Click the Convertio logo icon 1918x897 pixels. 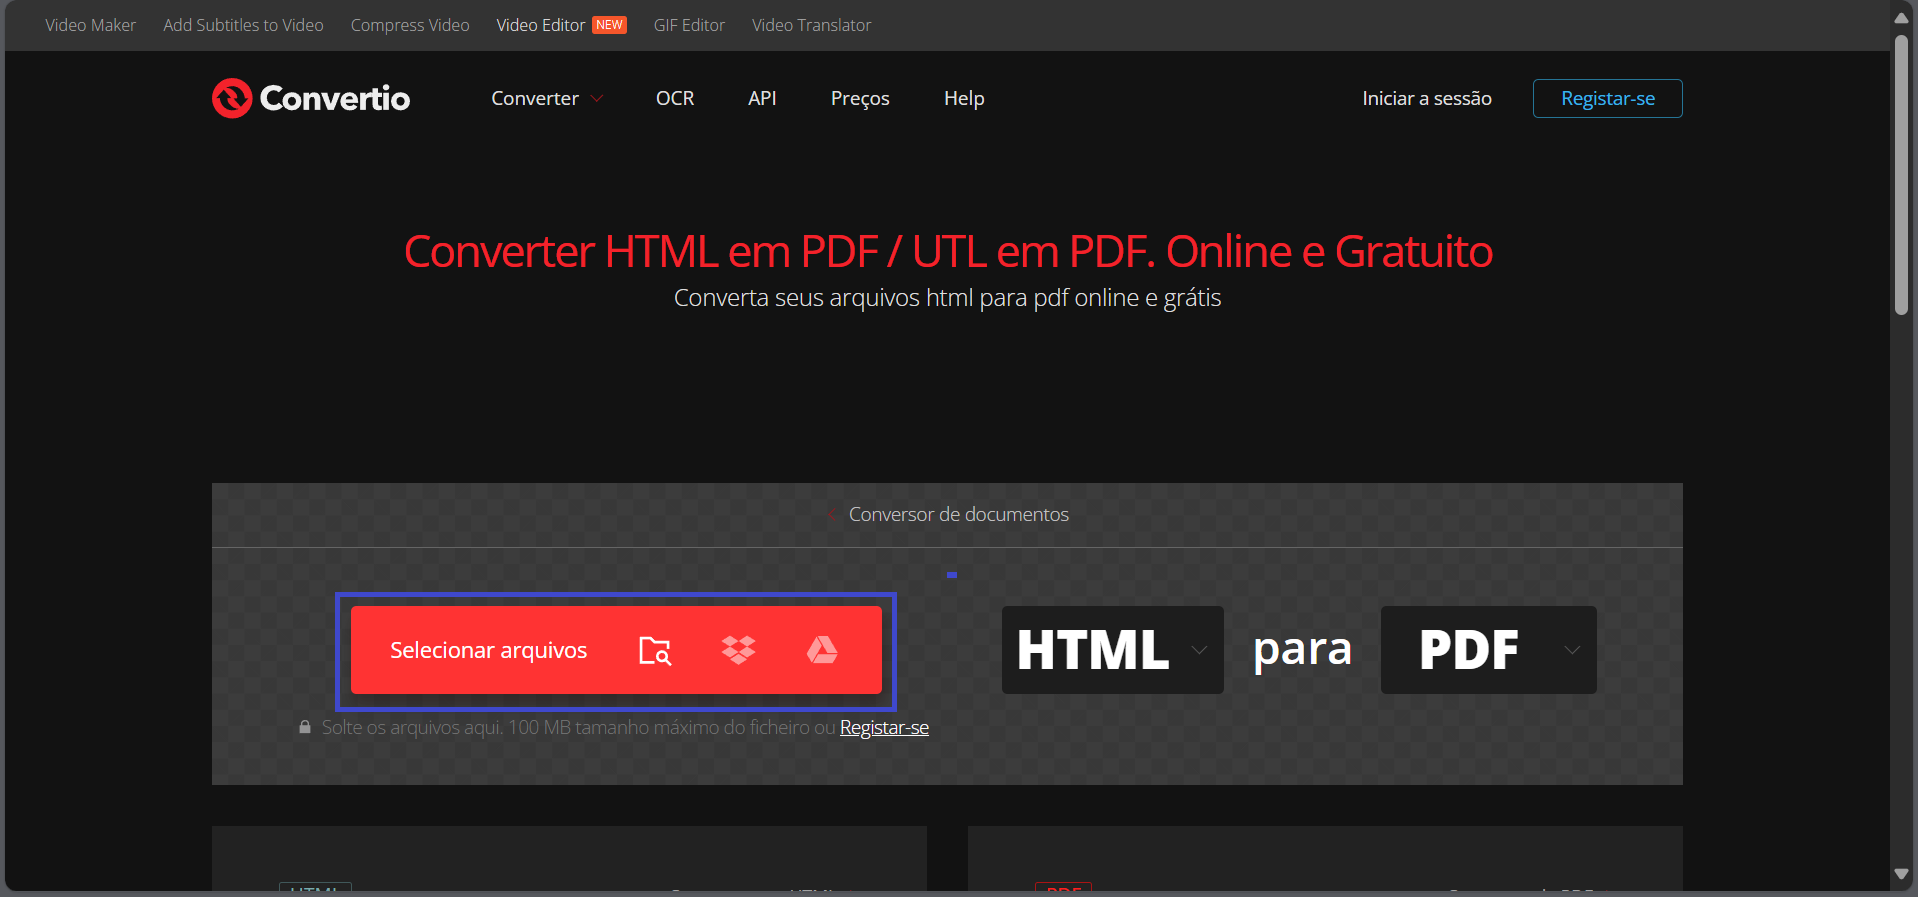point(232,98)
